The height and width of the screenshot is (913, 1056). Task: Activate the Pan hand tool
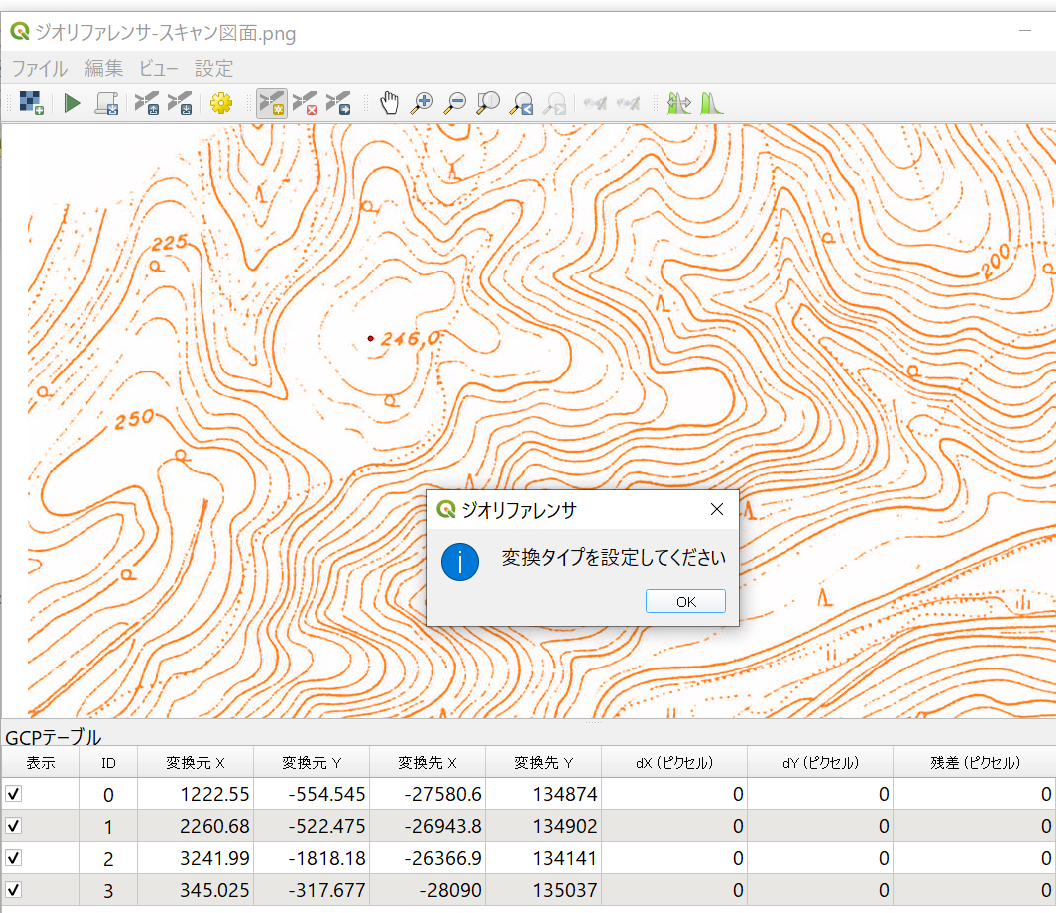(x=389, y=103)
